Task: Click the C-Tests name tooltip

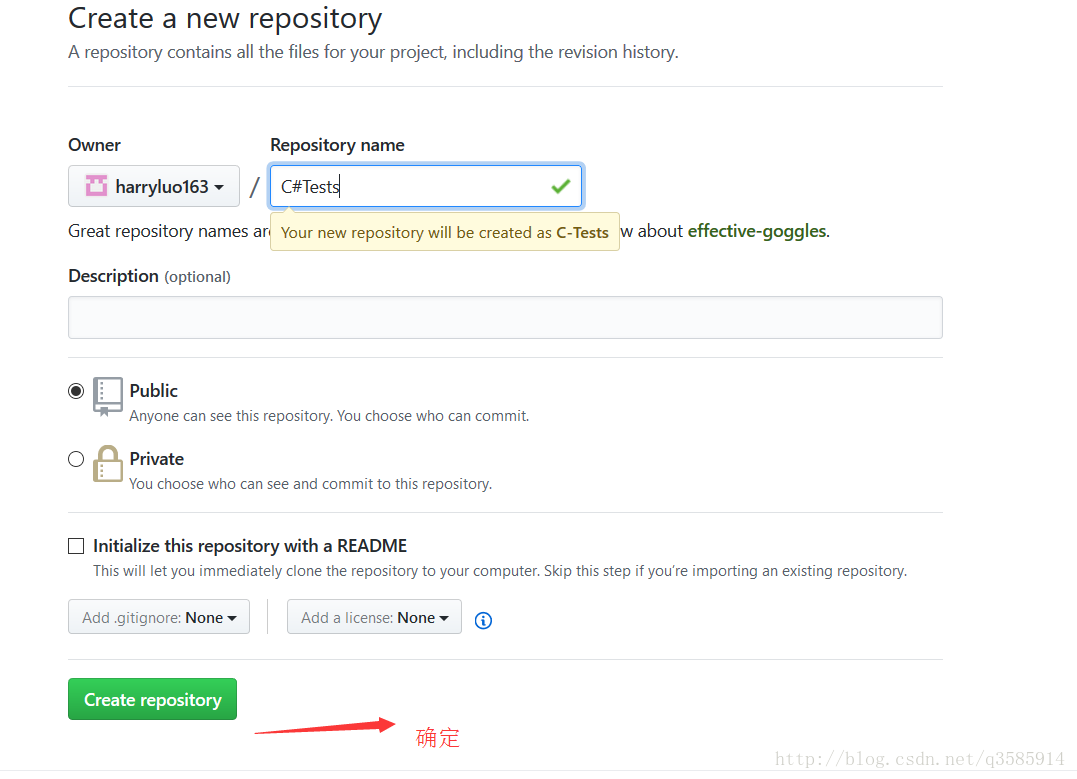Action: pyautogui.click(x=445, y=232)
